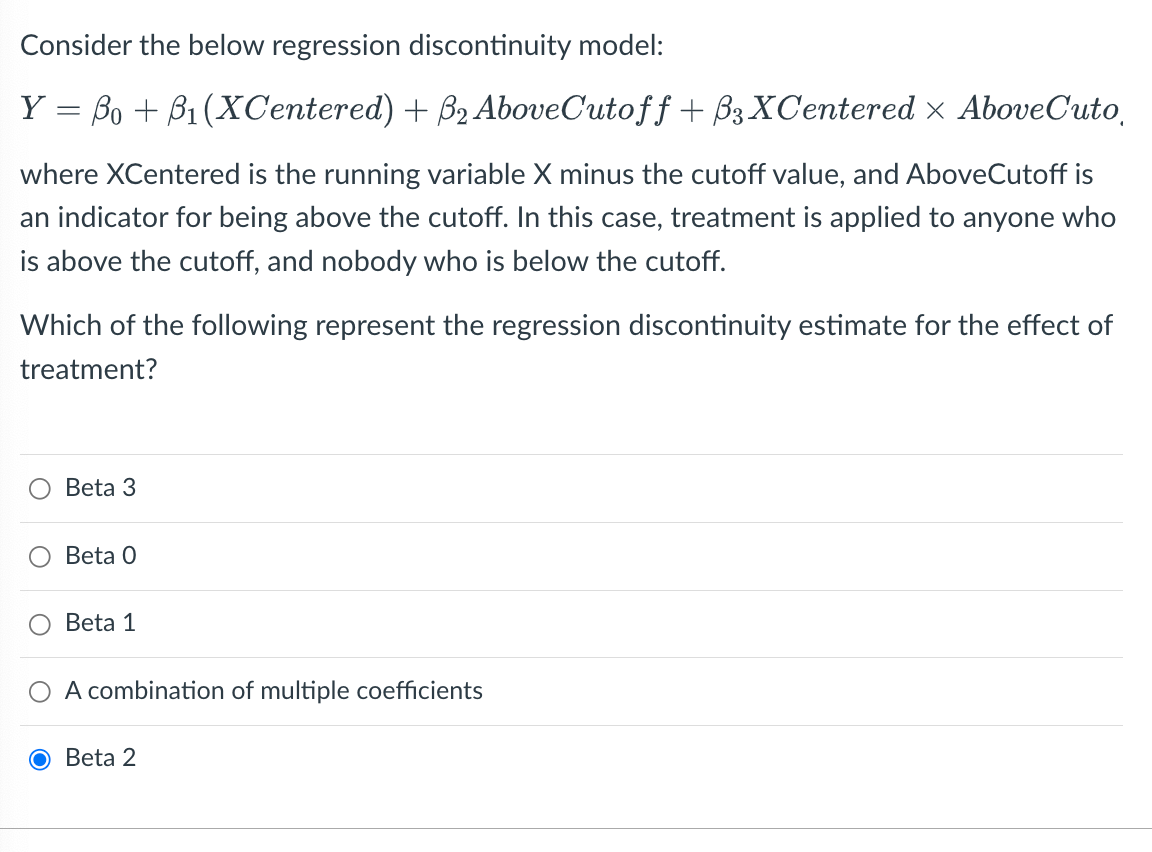This screenshot has height=852, width=1152.
Task: Click the already-selected Beta 2 radio button
Action: [x=39, y=759]
